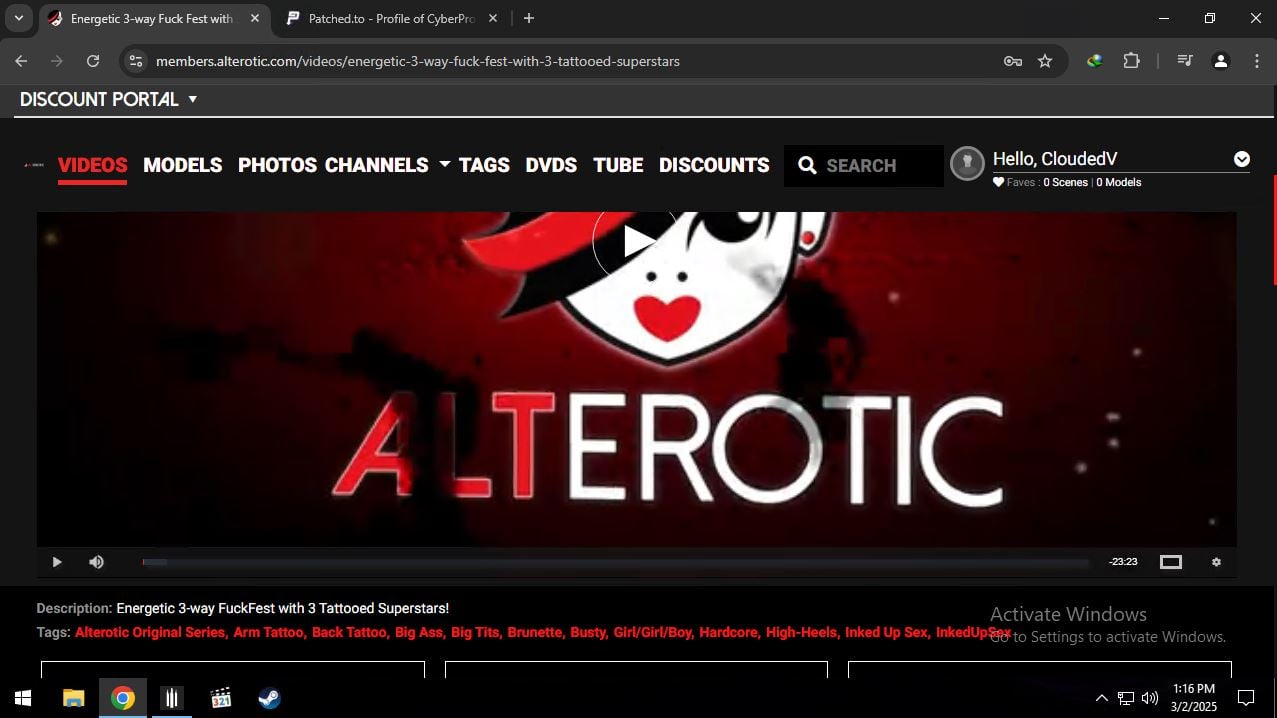Screen dimensions: 1277x718
Task: Click the High-Heels tag
Action: [x=802, y=632]
